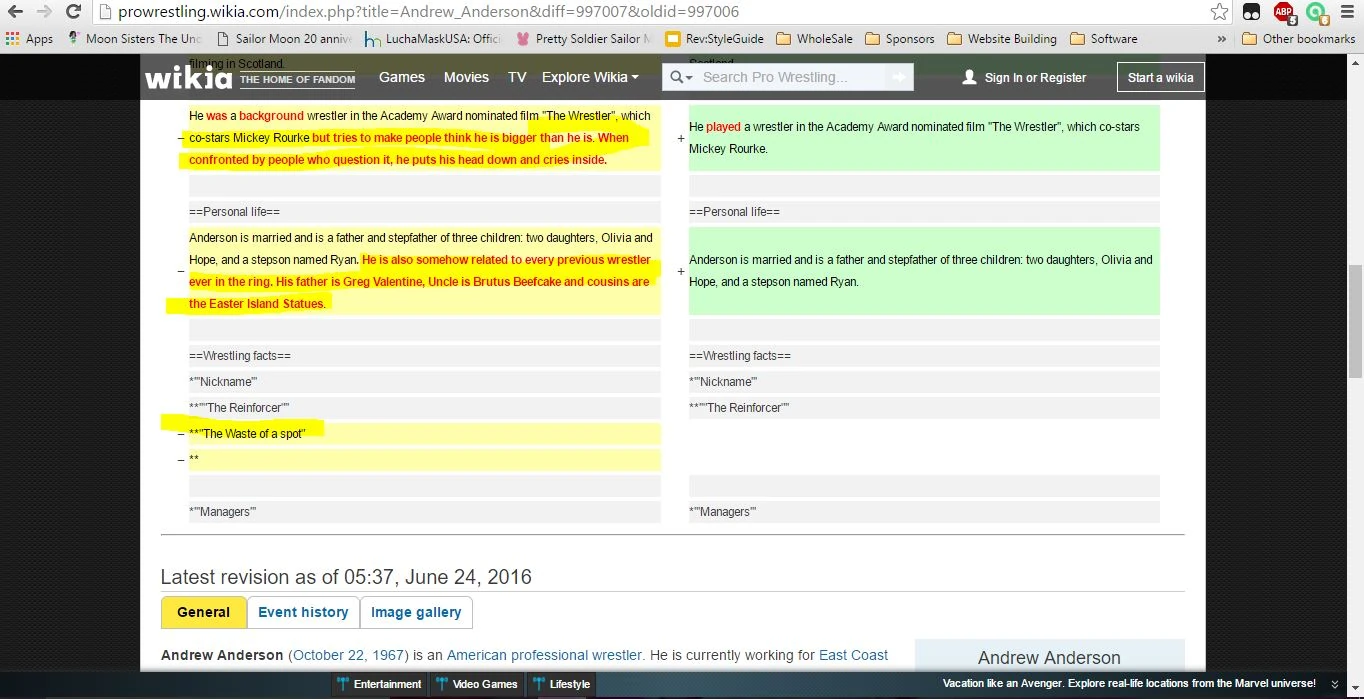
Task: Show hidden bookmarks via the chevron
Action: [1222, 39]
